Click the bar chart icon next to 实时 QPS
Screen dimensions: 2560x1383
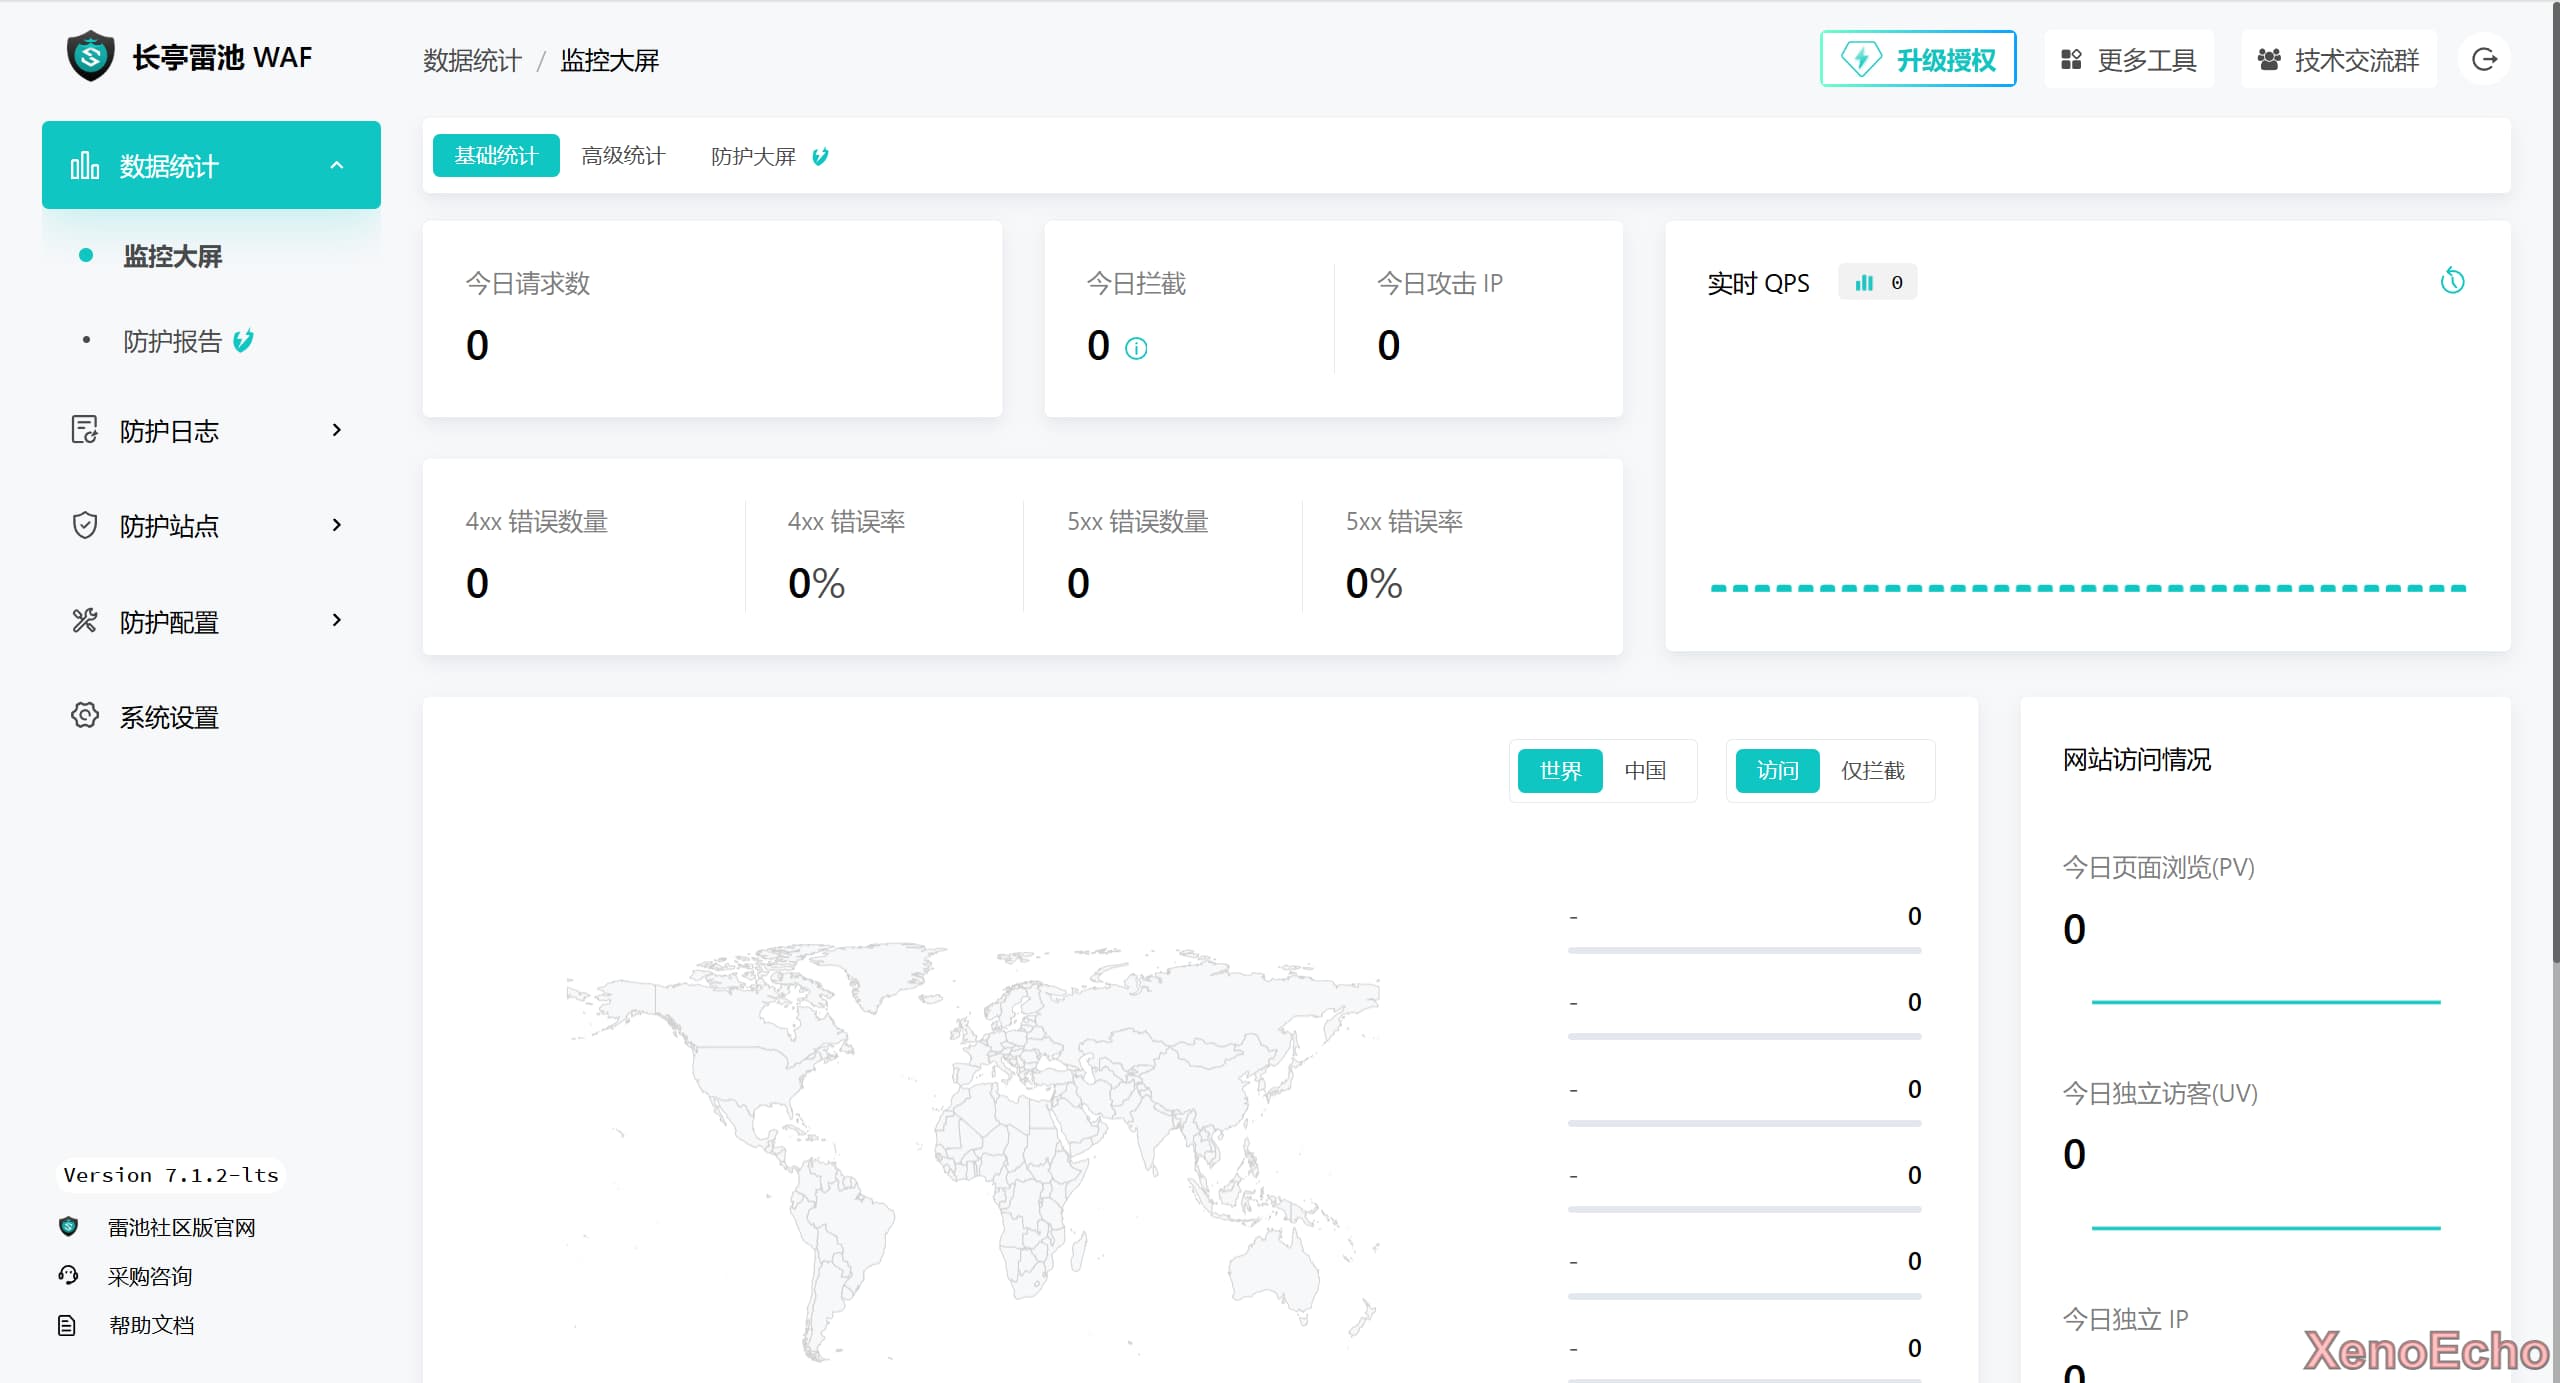click(1864, 283)
